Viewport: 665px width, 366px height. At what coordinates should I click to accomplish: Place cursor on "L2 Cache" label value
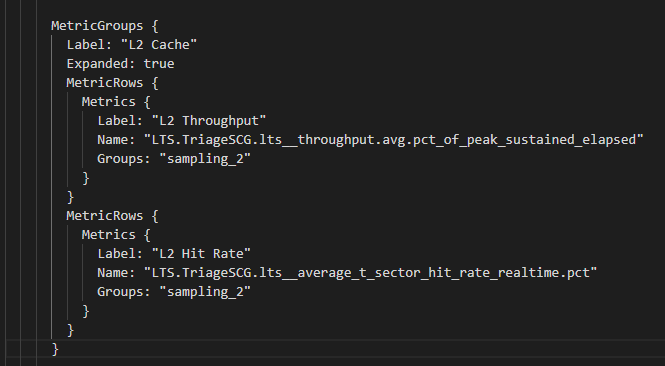[159, 45]
